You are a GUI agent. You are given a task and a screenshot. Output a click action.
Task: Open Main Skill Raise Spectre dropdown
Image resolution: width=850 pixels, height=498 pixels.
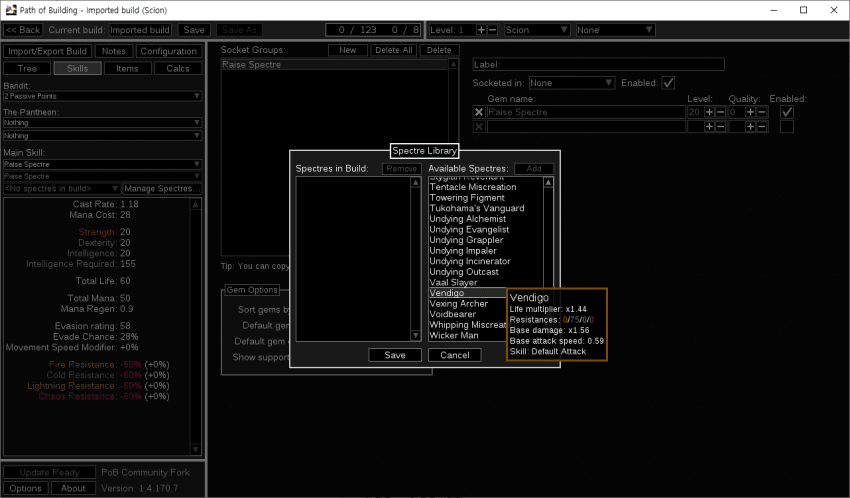tap(102, 164)
